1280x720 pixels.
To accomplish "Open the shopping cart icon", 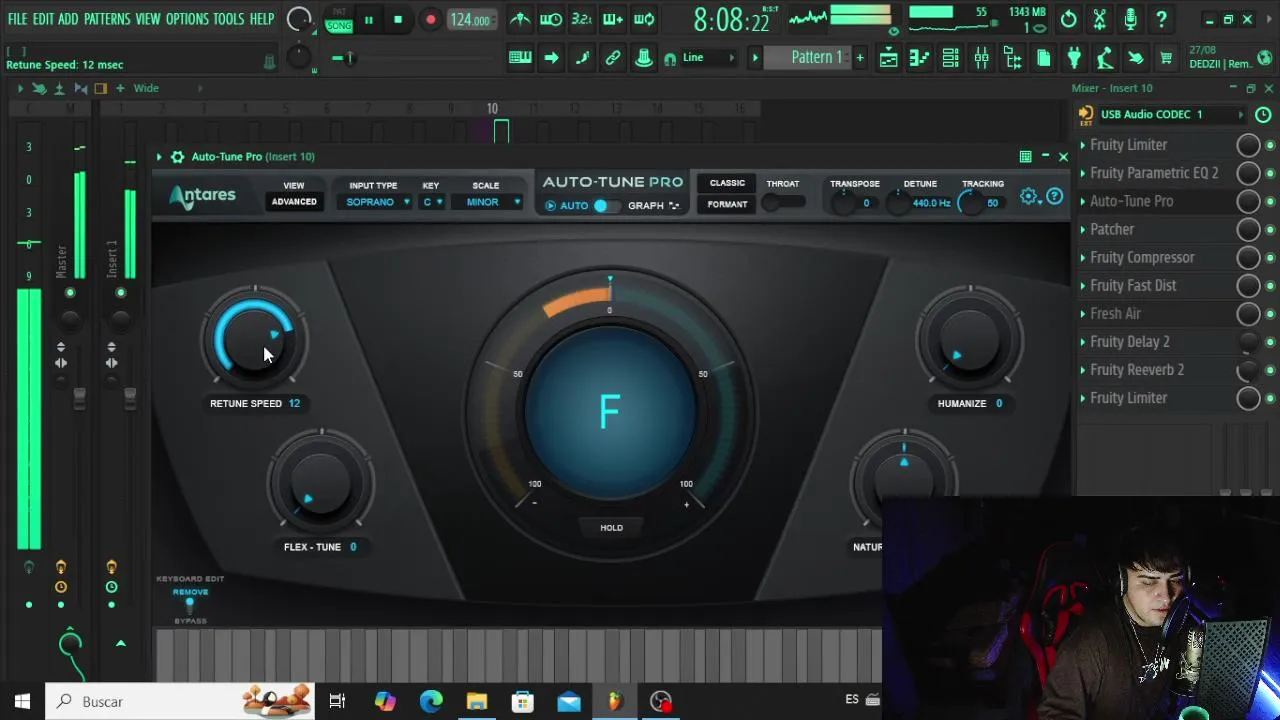I will pos(1166,58).
